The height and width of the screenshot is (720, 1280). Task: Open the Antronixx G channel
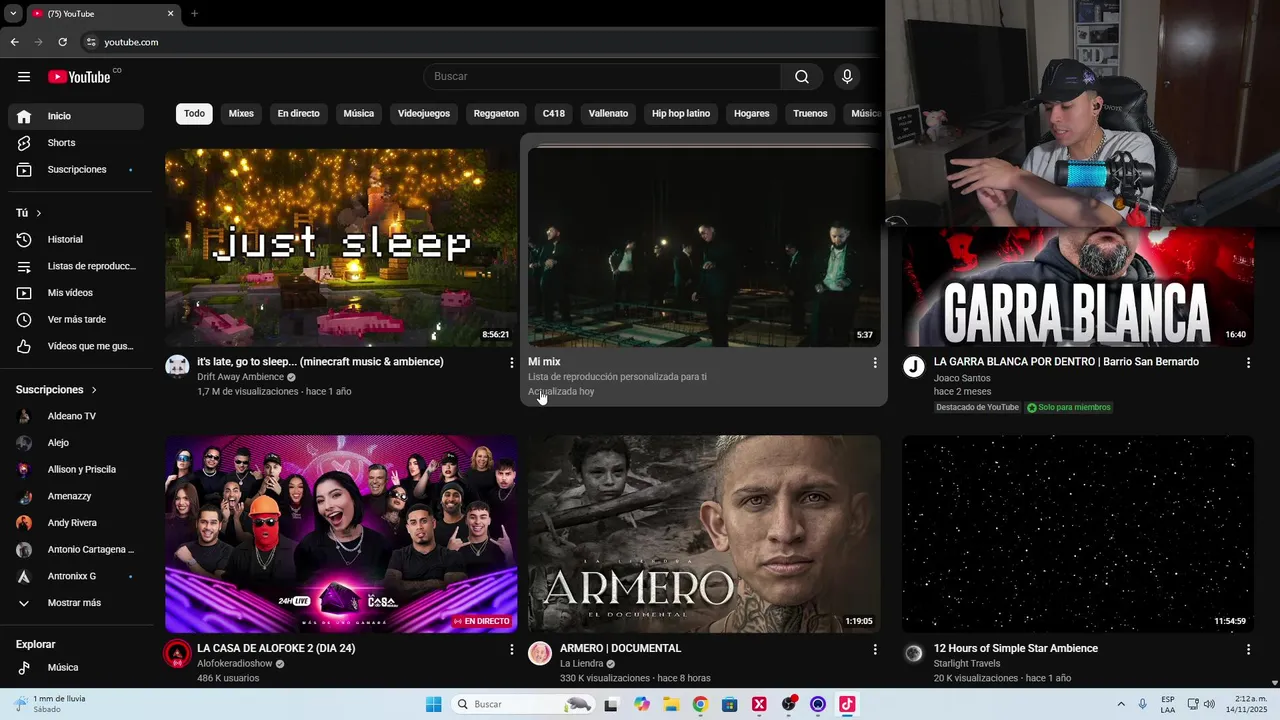[76, 577]
